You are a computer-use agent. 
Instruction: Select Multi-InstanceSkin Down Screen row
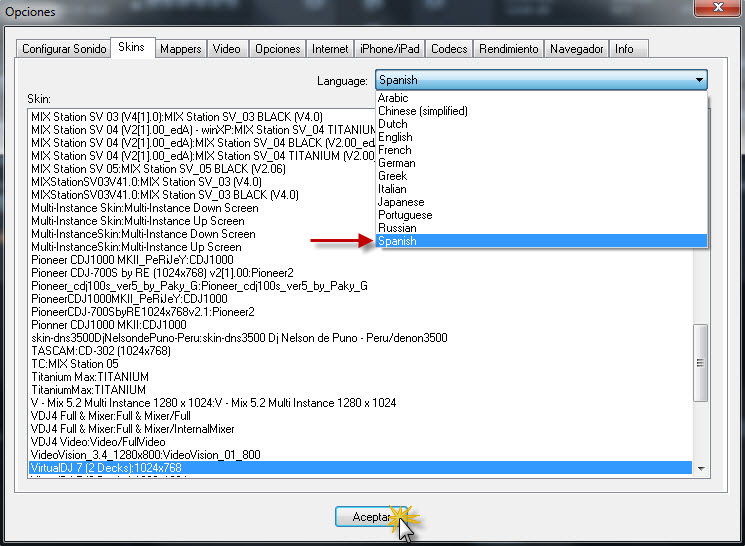tap(202, 234)
